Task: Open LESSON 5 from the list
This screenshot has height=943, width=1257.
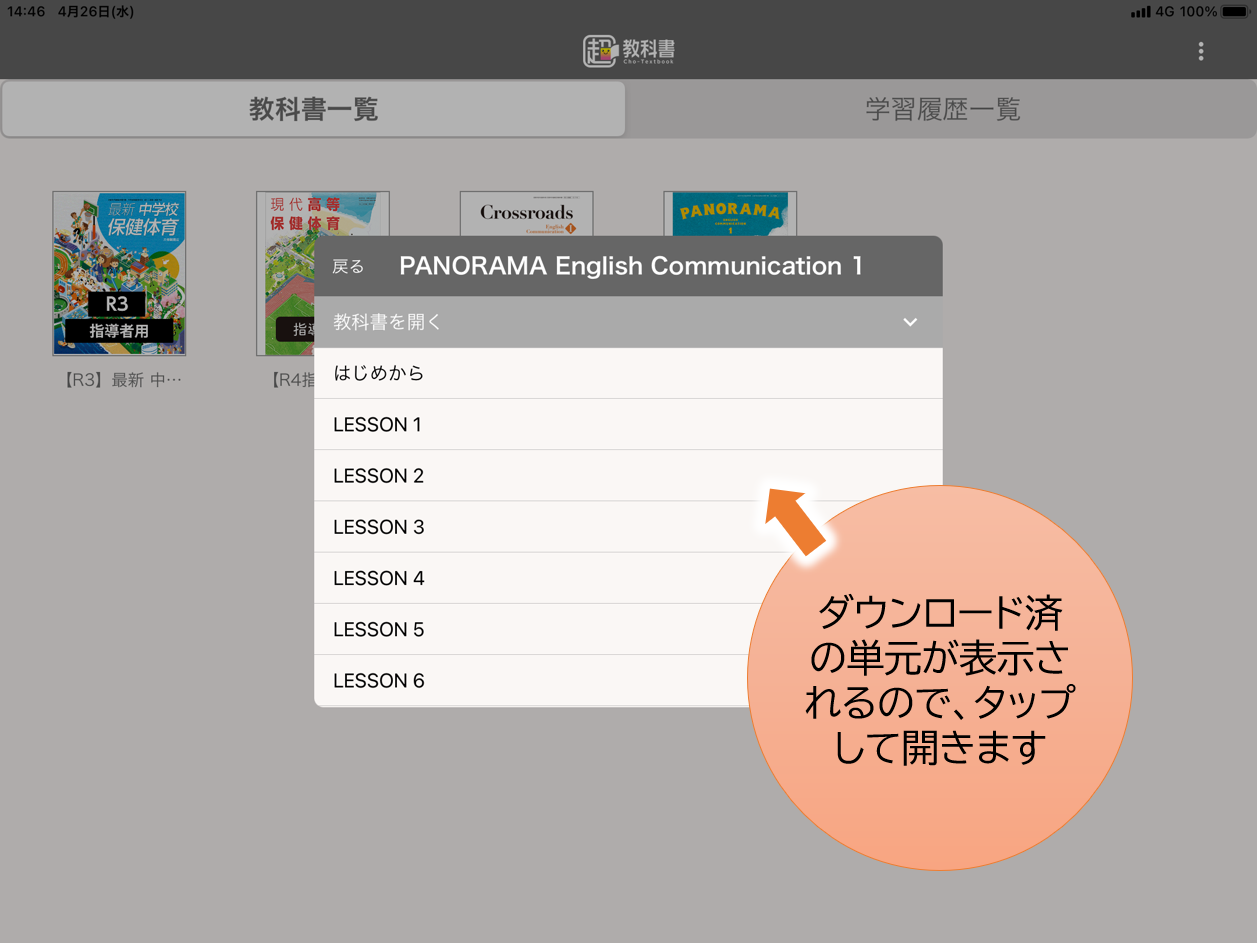Action: point(628,629)
